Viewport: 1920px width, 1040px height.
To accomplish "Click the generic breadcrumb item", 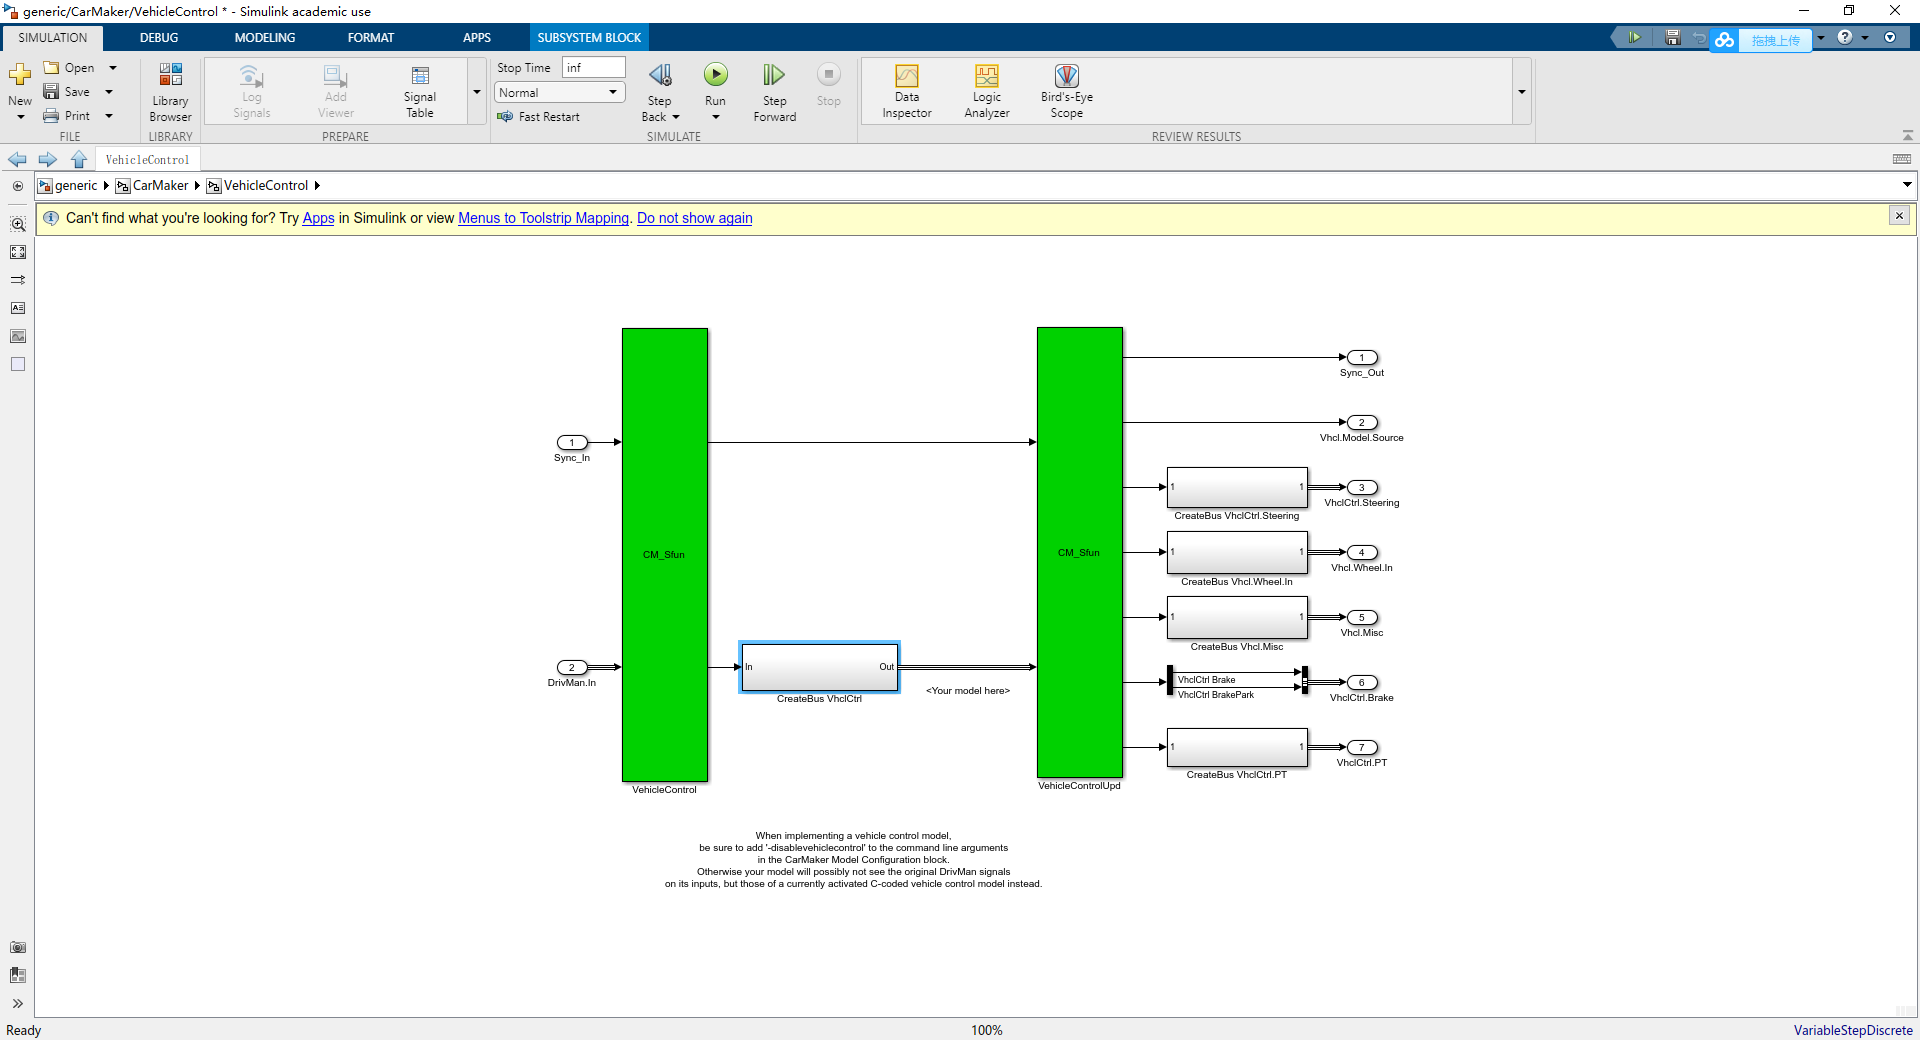I will click(76, 186).
